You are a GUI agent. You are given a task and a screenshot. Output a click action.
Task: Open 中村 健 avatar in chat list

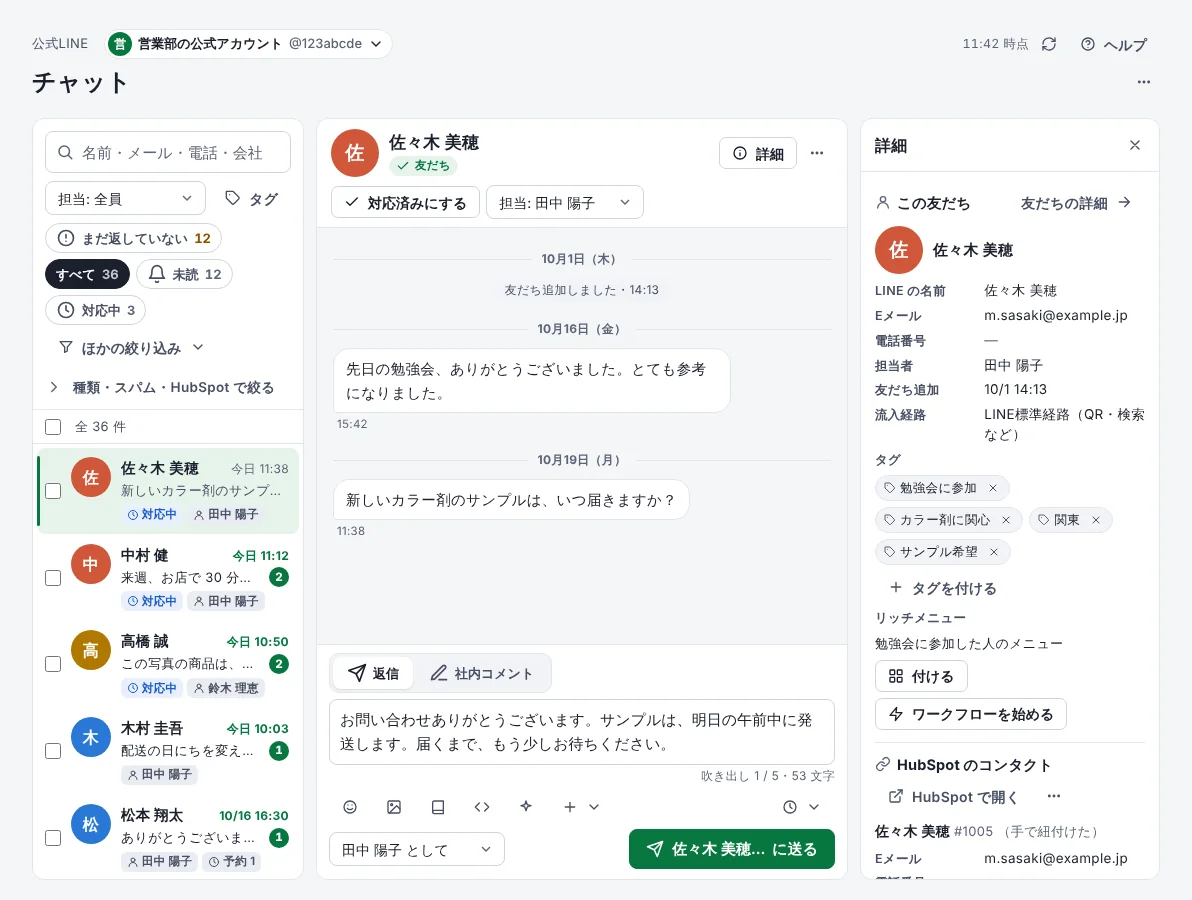(x=90, y=564)
